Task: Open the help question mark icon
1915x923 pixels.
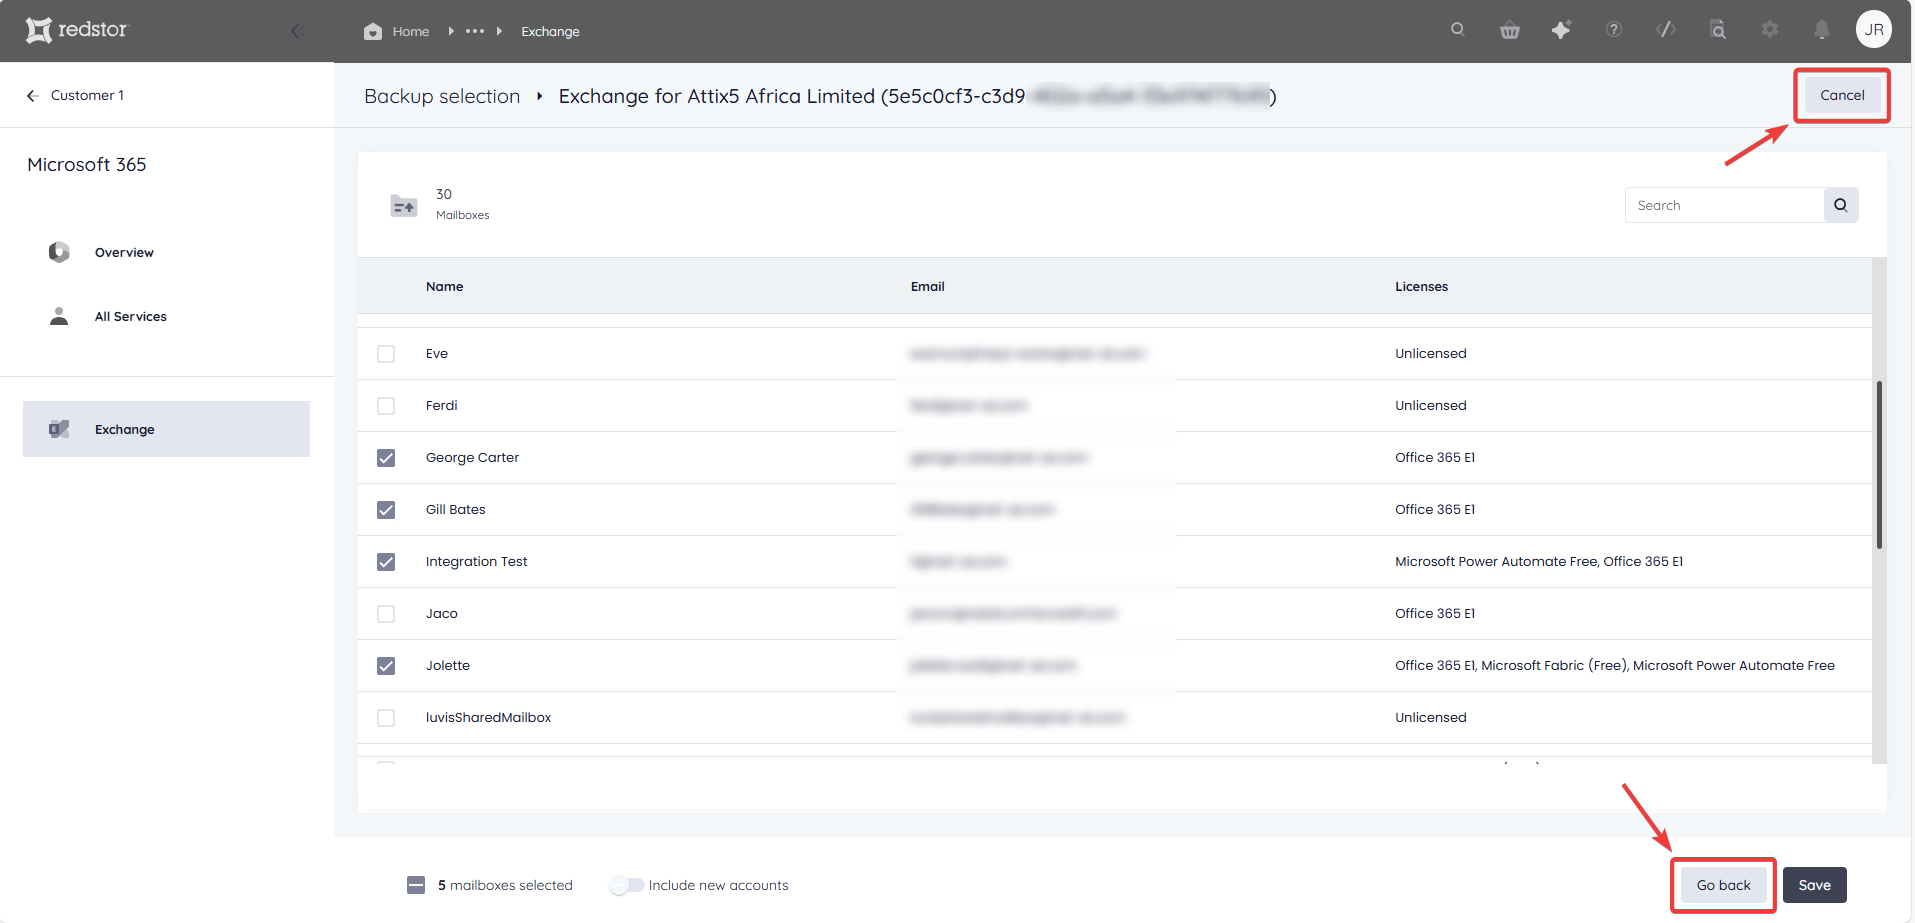Action: [x=1614, y=30]
